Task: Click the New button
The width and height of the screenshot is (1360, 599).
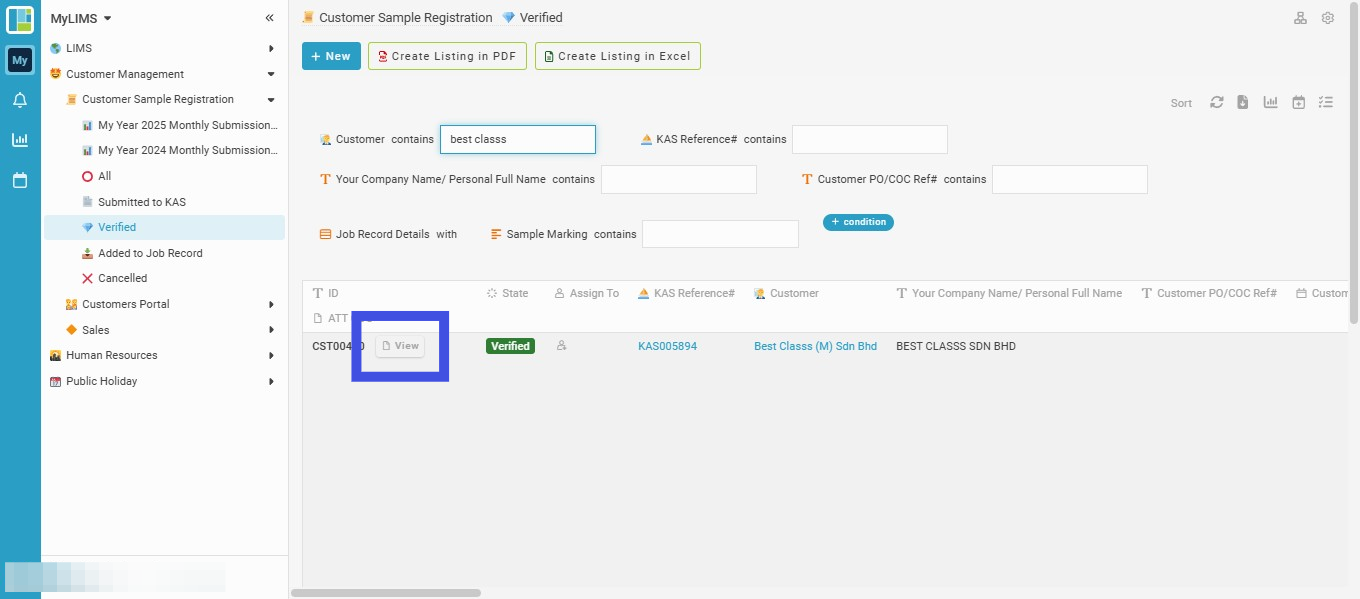Action: [x=331, y=56]
